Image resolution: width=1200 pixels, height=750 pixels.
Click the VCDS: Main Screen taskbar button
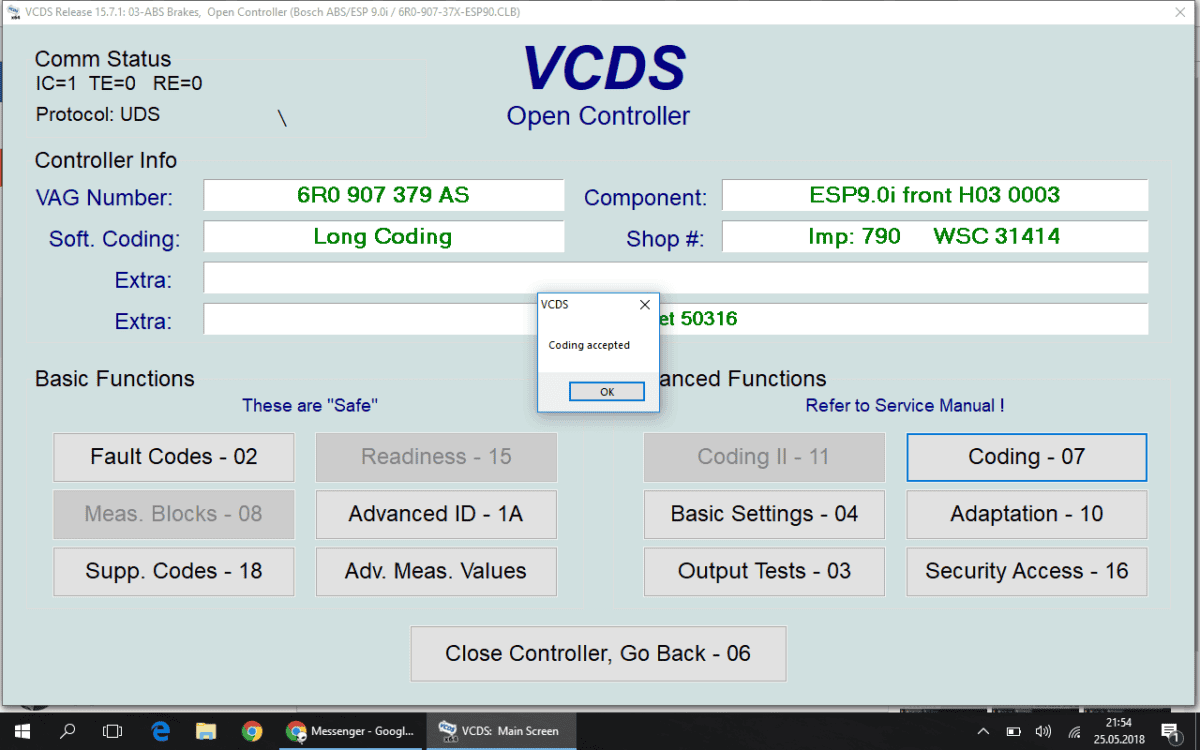(499, 731)
